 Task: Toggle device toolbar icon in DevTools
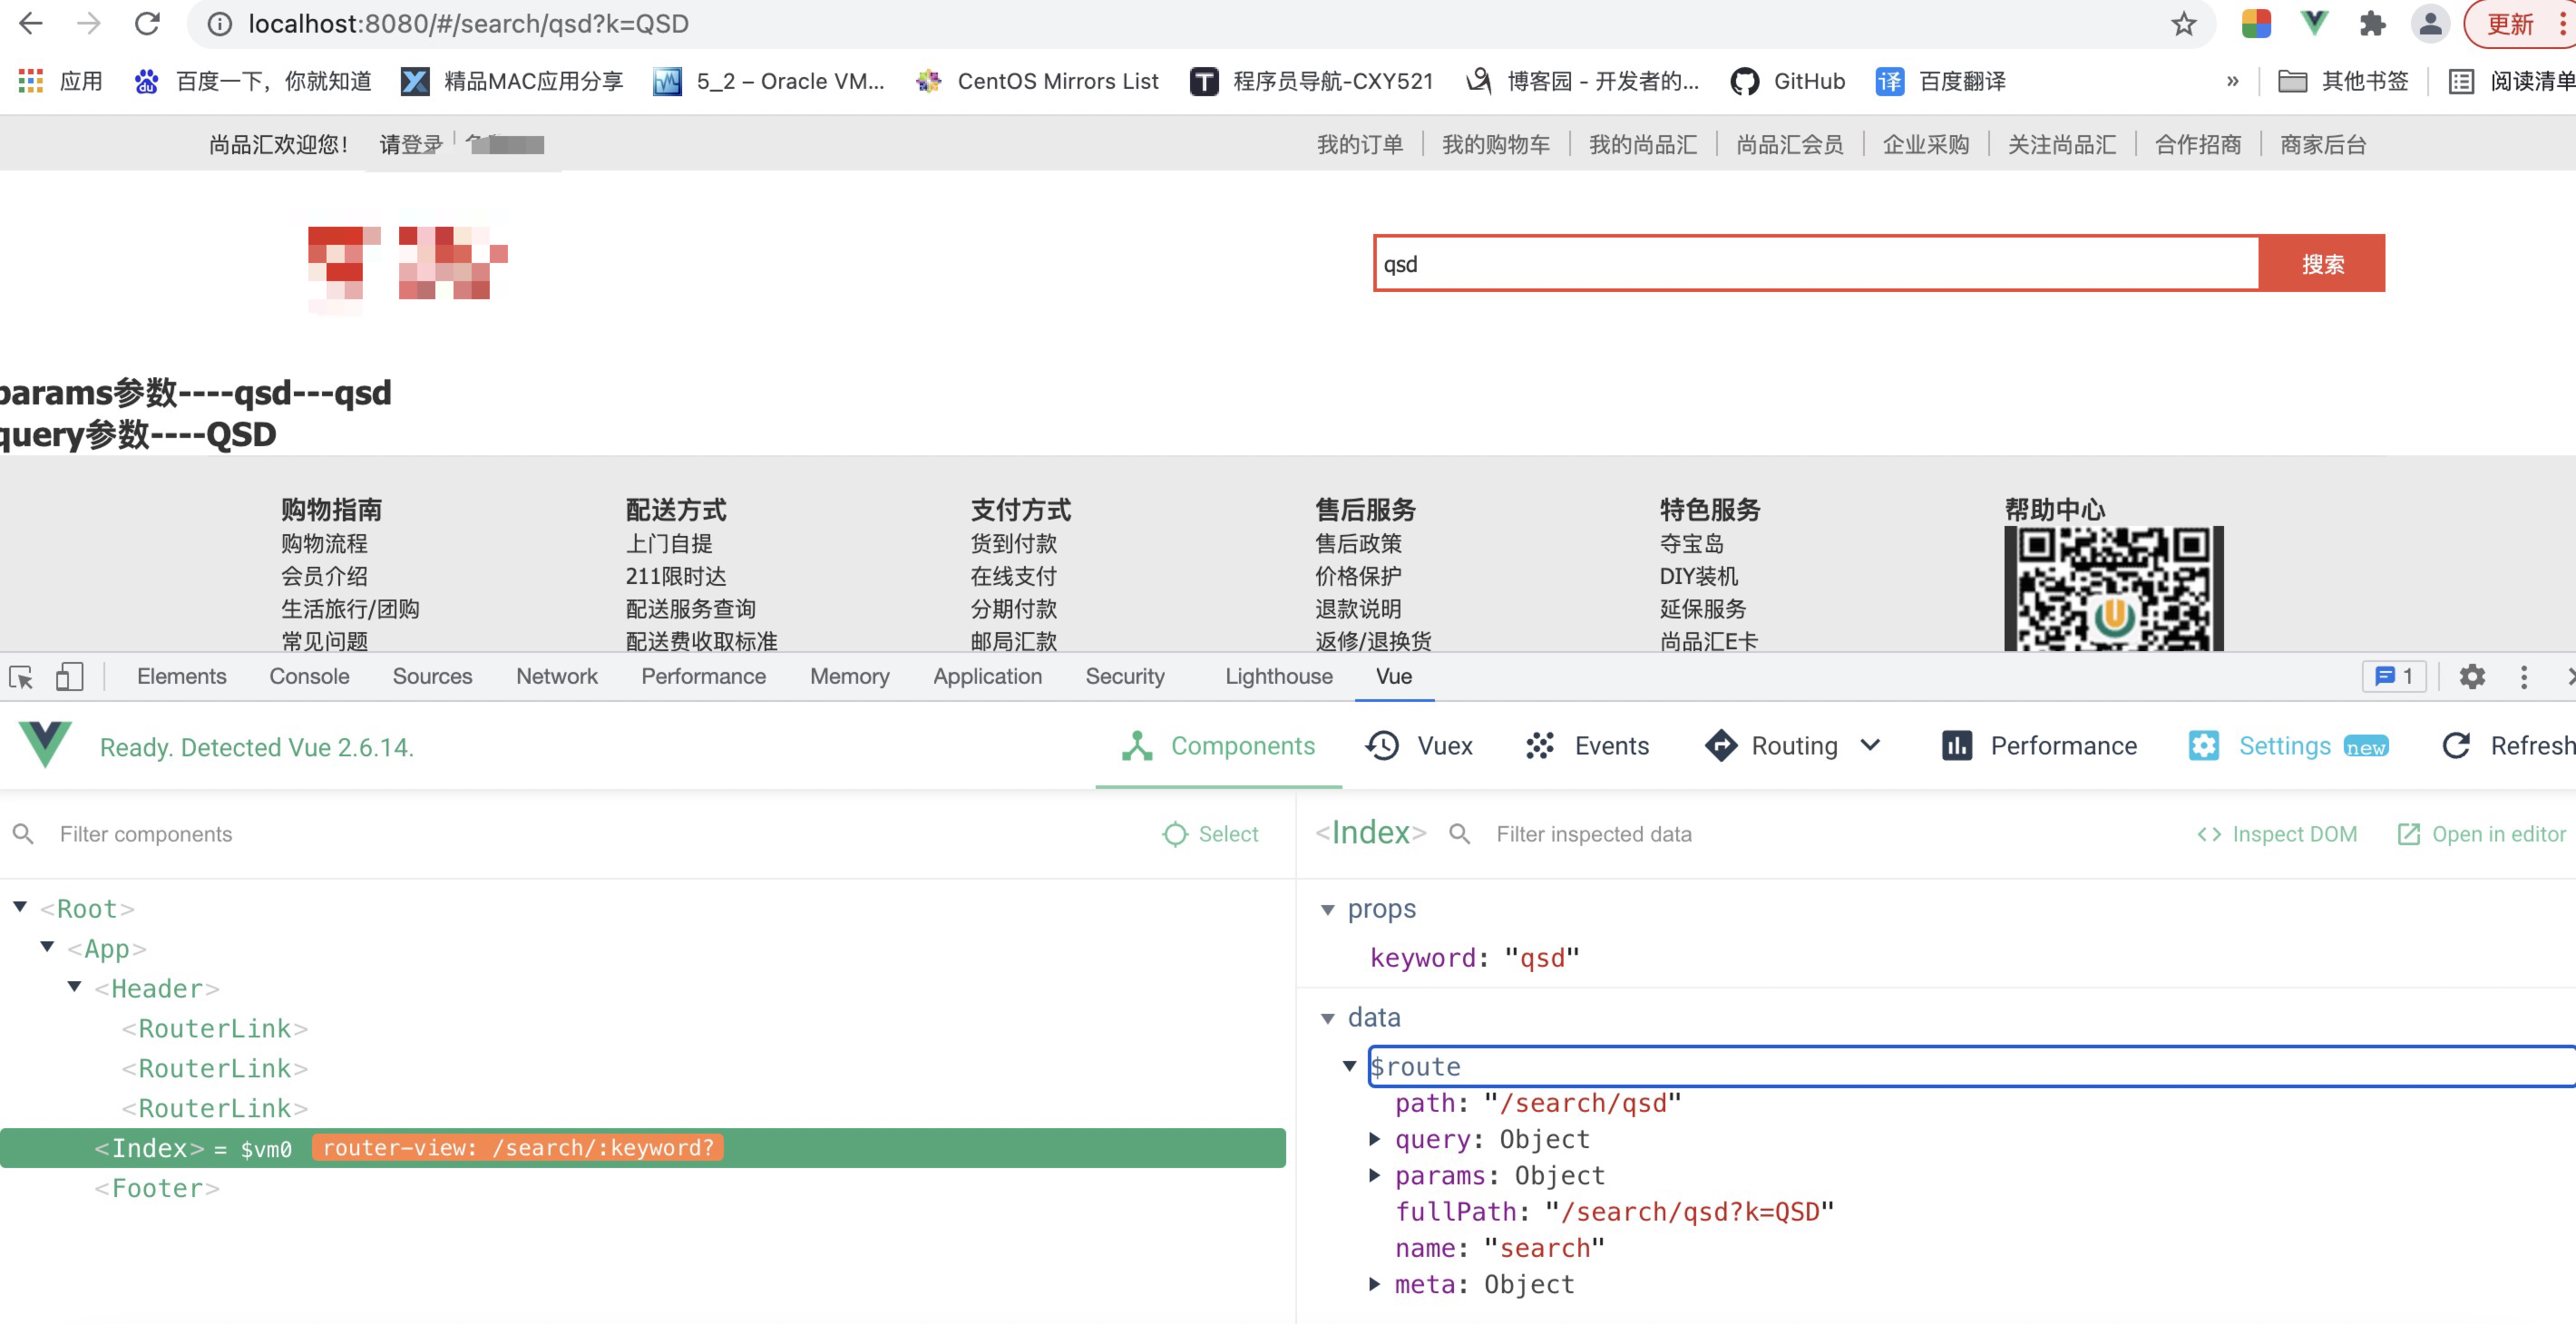pyautogui.click(x=69, y=677)
